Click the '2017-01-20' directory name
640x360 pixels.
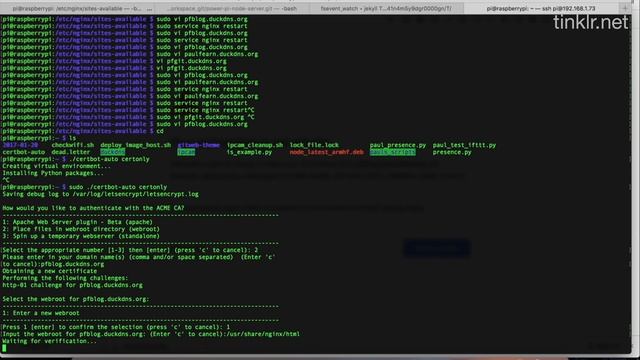pos(20,145)
